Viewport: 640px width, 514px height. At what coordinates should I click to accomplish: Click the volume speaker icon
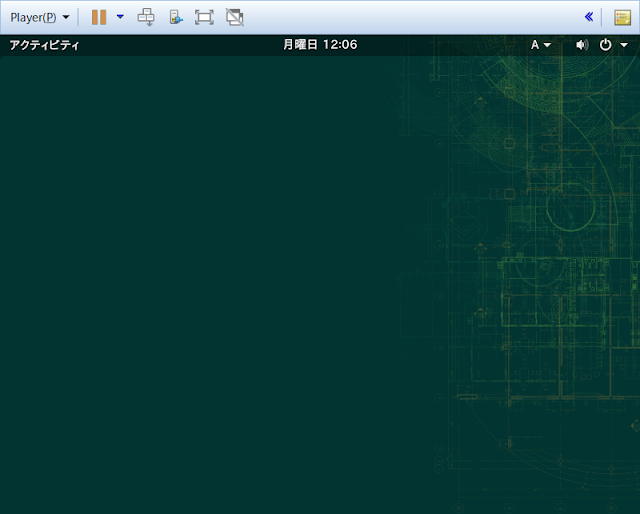pos(582,45)
